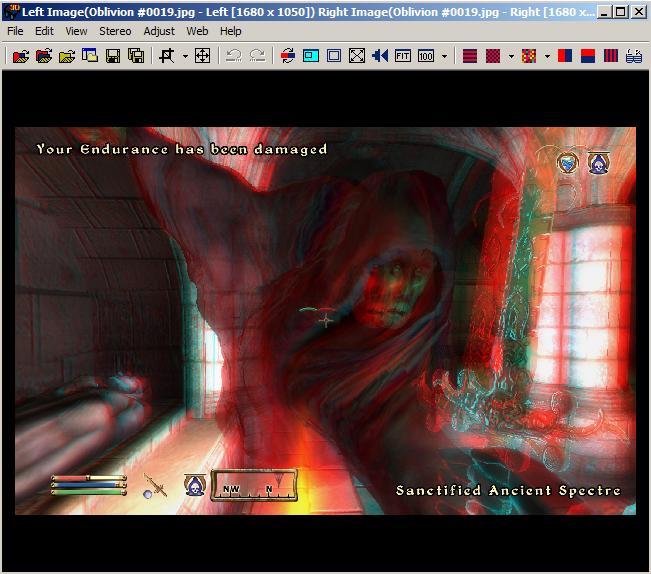This screenshot has height=574, width=651.
Task: Select the red checkerboard anaglyph icon
Action: 493,56
